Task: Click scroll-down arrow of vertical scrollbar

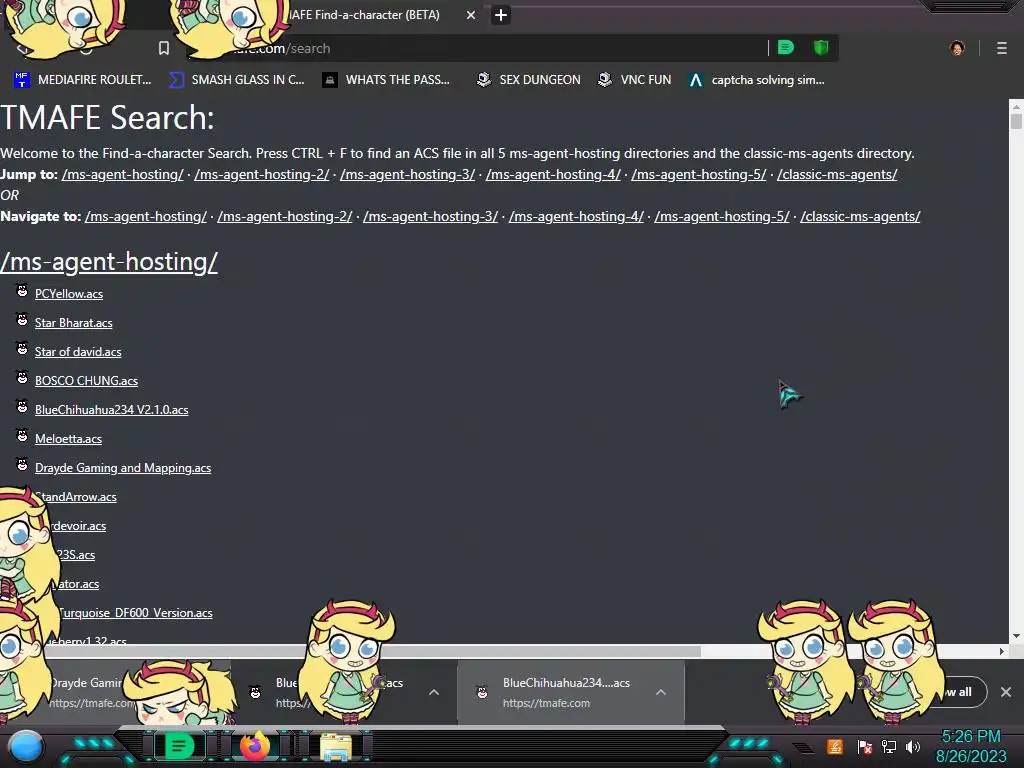Action: tap(1016, 636)
